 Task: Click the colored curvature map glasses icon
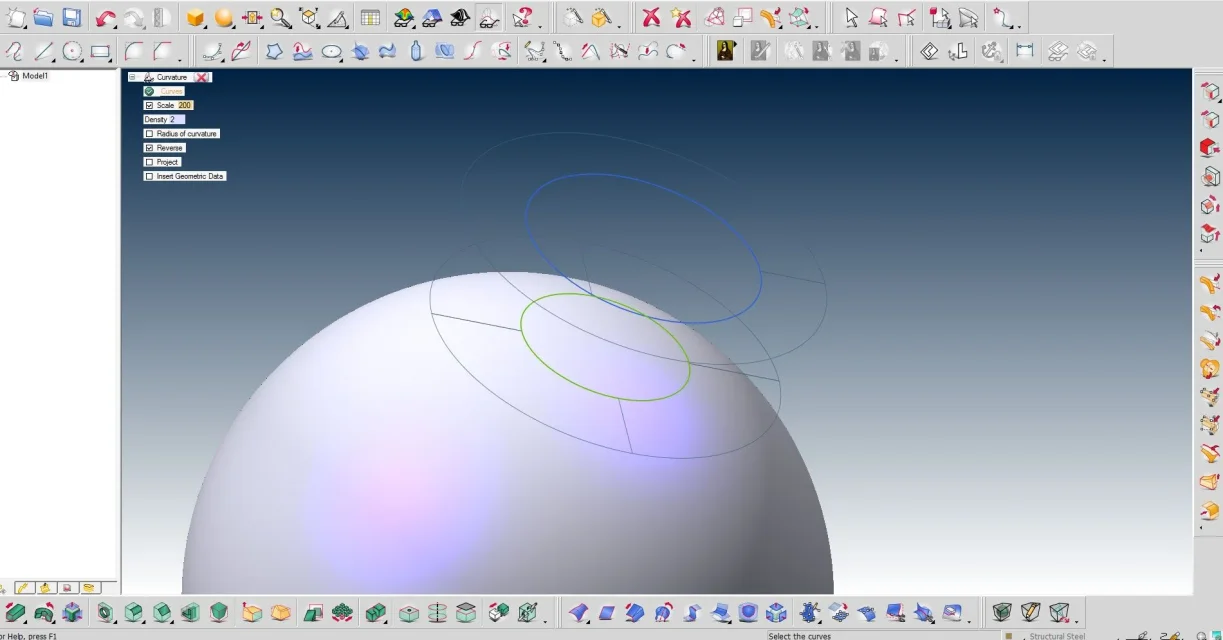click(403, 18)
